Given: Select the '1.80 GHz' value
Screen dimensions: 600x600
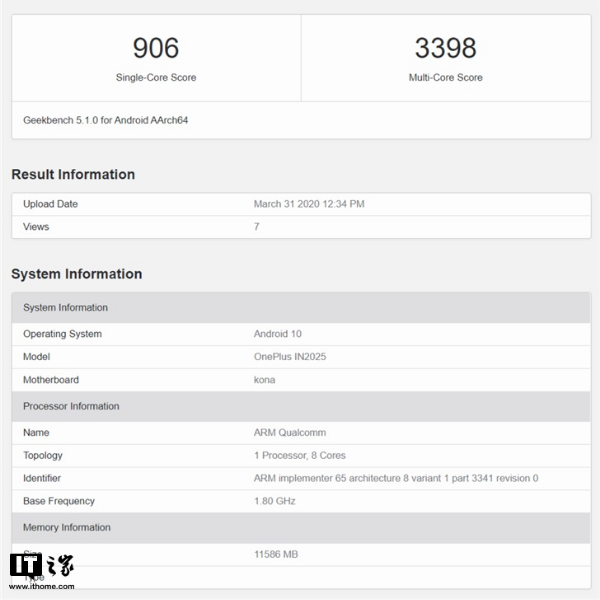Looking at the screenshot, I should [x=274, y=501].
